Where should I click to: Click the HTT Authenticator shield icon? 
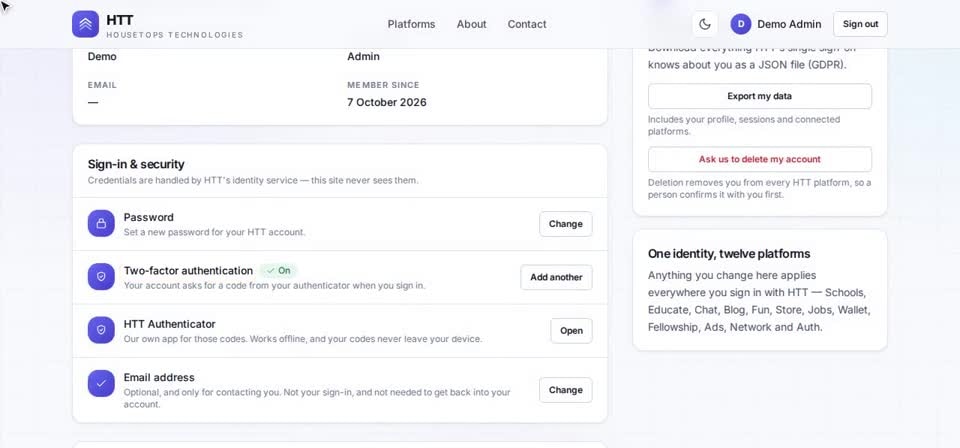tap(101, 330)
